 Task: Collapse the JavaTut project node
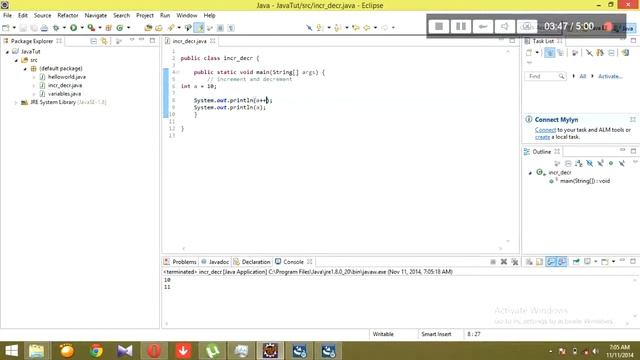tap(7, 52)
